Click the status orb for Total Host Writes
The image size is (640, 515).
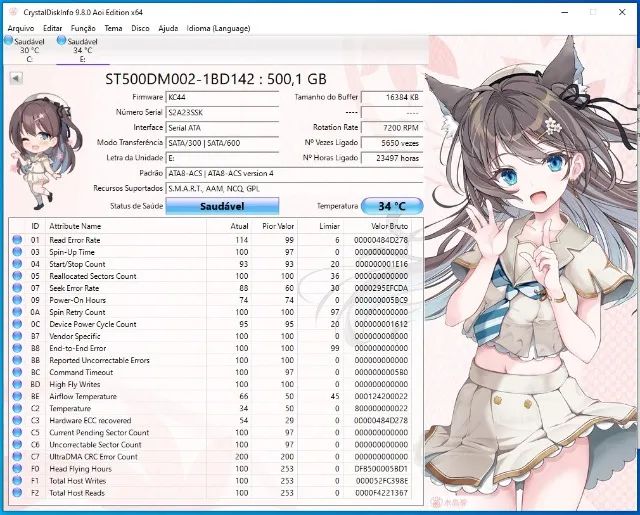point(17,481)
